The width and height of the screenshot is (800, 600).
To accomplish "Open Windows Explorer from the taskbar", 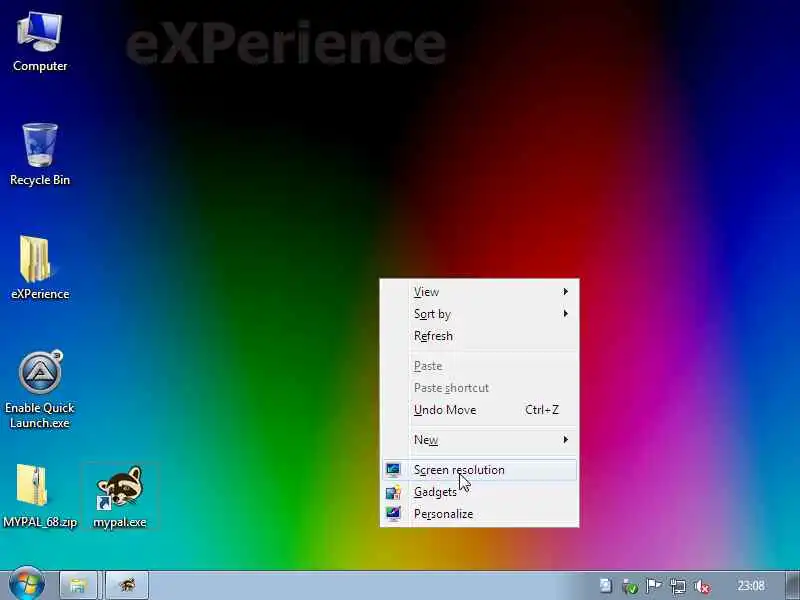I will point(78,585).
